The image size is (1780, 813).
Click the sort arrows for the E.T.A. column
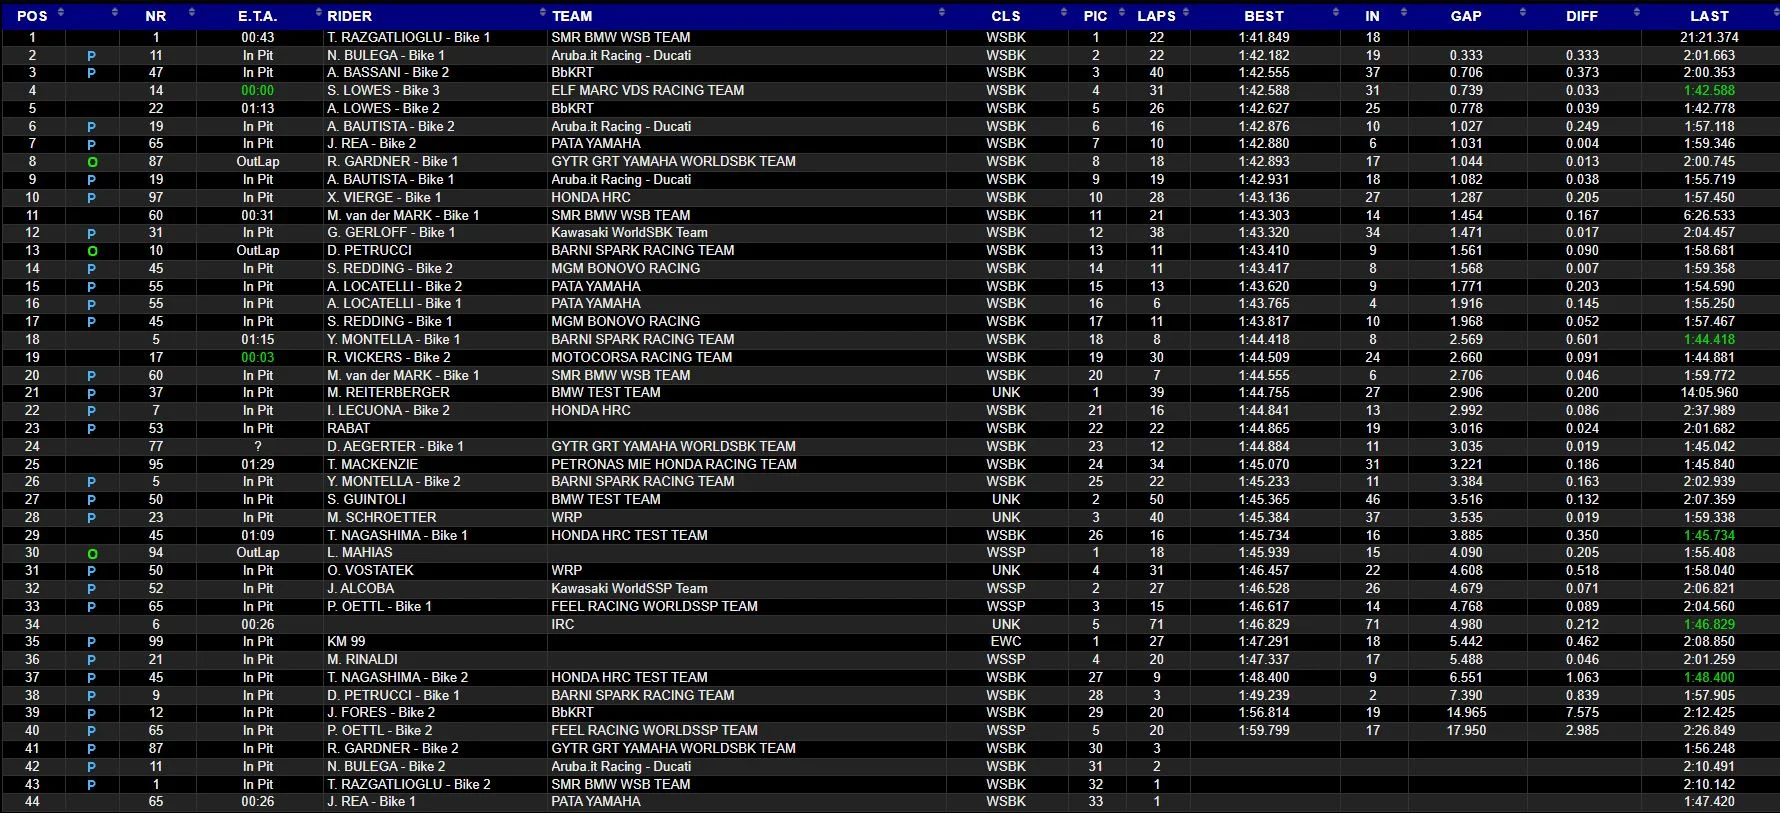(x=319, y=13)
